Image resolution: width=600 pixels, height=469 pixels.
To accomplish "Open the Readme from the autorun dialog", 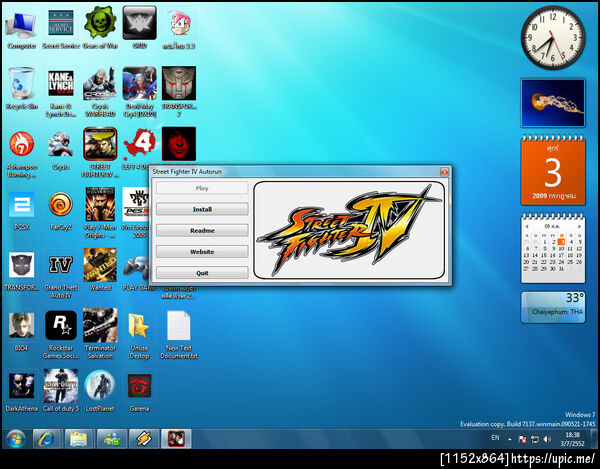I will point(202,231).
